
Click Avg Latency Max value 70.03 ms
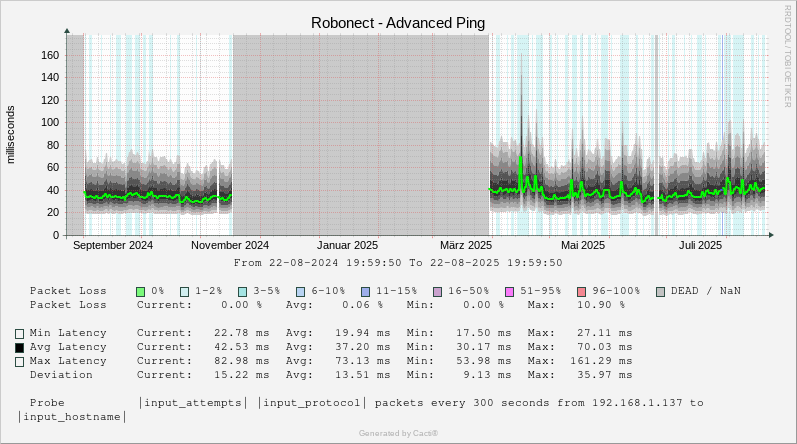pyautogui.click(x=604, y=347)
